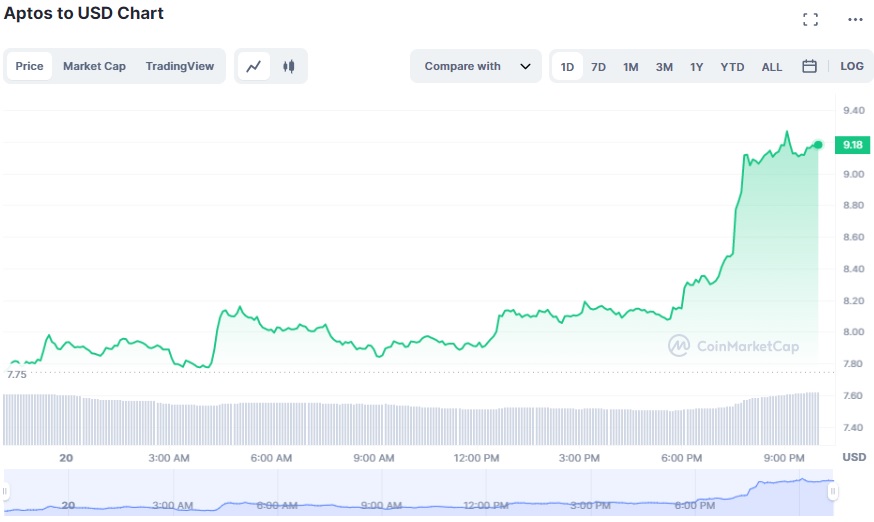Click the 9:00 PM axis label
874x522 pixels.
(x=784, y=458)
